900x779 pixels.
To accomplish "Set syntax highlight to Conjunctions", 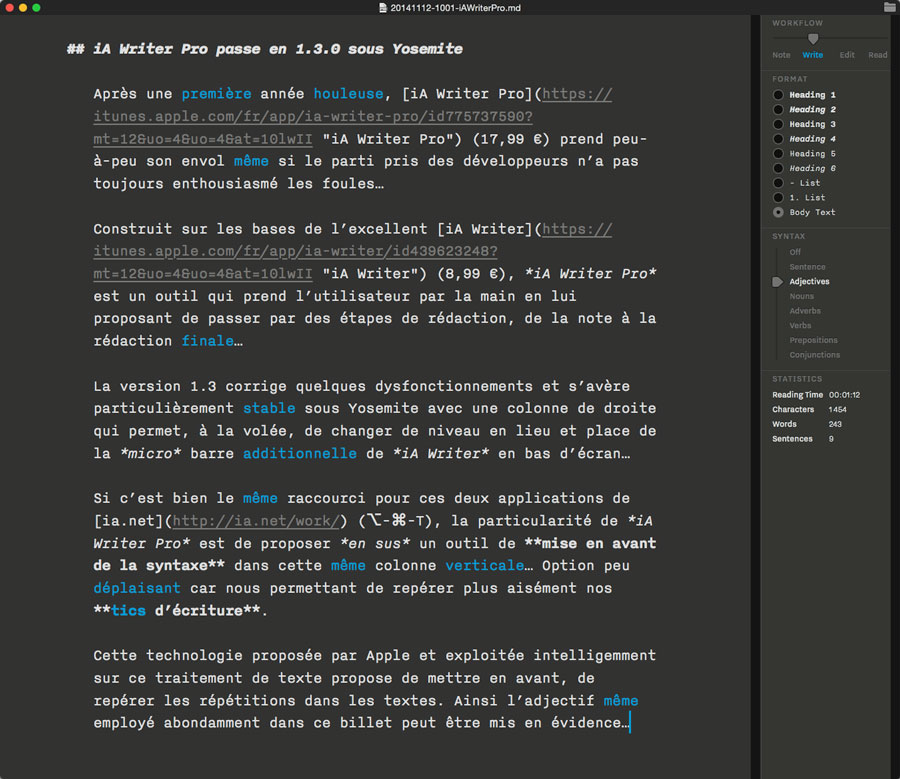I will [x=814, y=355].
